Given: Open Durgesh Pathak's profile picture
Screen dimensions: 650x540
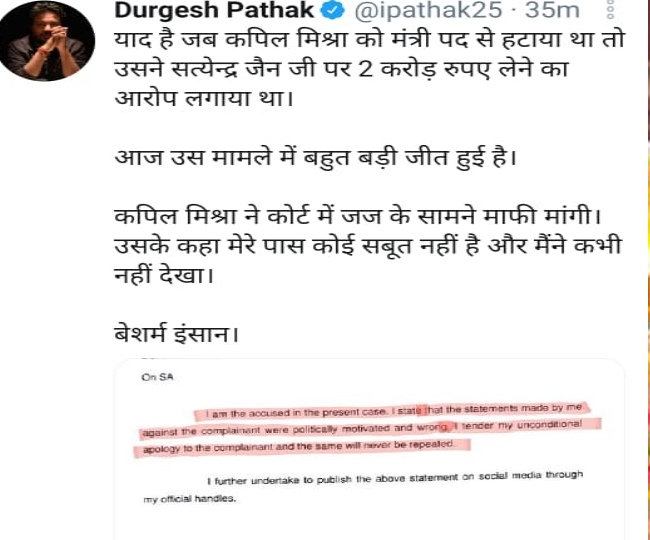Looking at the screenshot, I should [47, 40].
